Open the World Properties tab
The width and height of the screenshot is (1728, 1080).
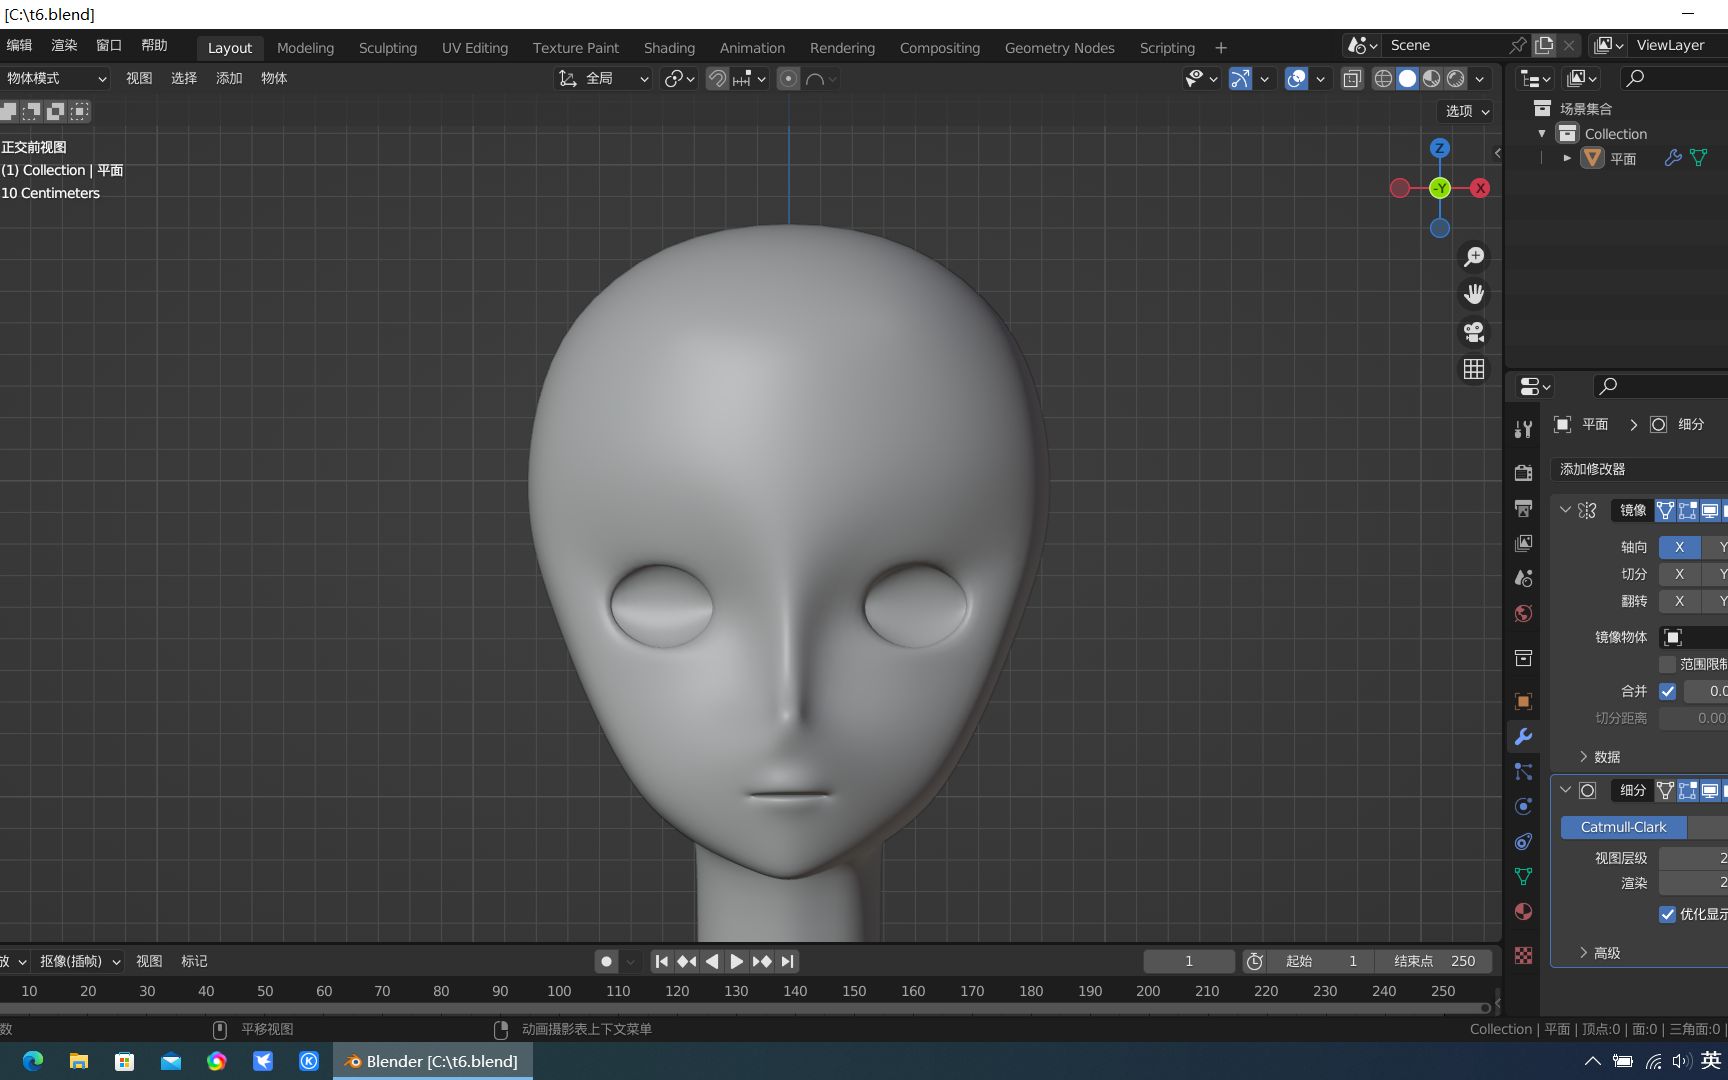1523,613
